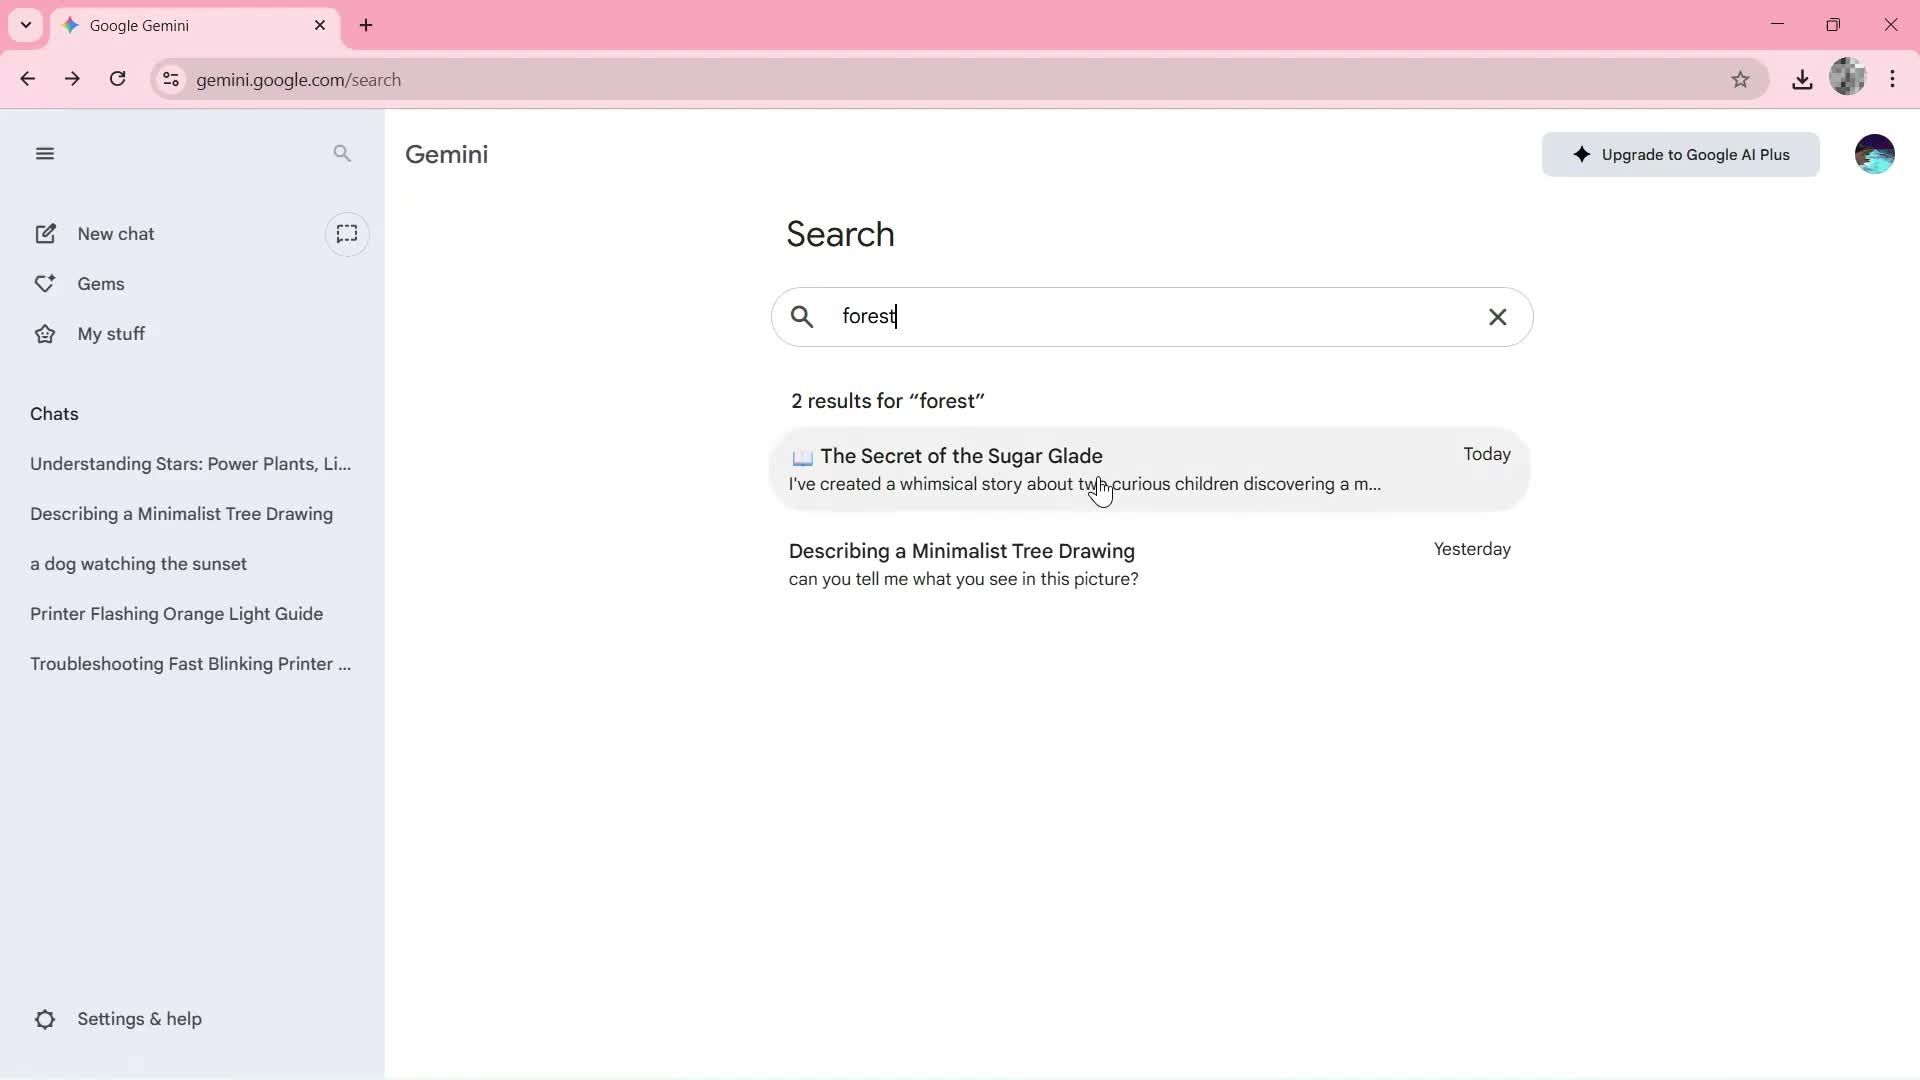1920x1080 pixels.
Task: Click the Gemini profile avatar
Action: (1875, 153)
